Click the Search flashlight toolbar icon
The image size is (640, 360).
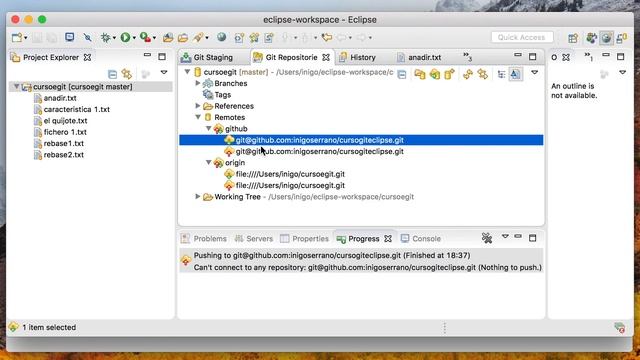pyautogui.click(x=198, y=38)
